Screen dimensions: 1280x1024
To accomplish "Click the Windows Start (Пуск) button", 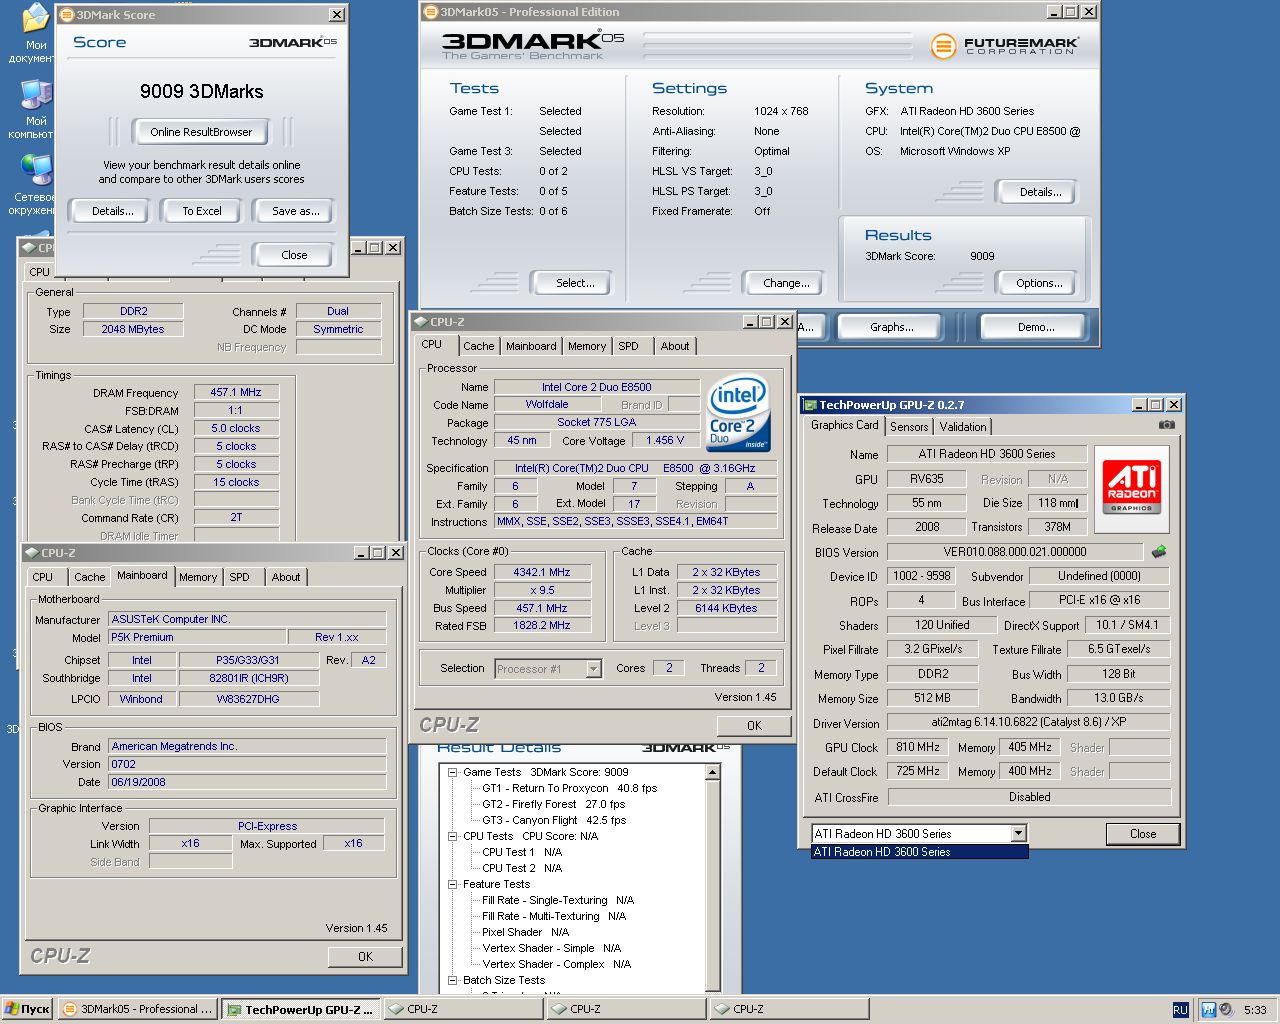I will click(x=27, y=1009).
